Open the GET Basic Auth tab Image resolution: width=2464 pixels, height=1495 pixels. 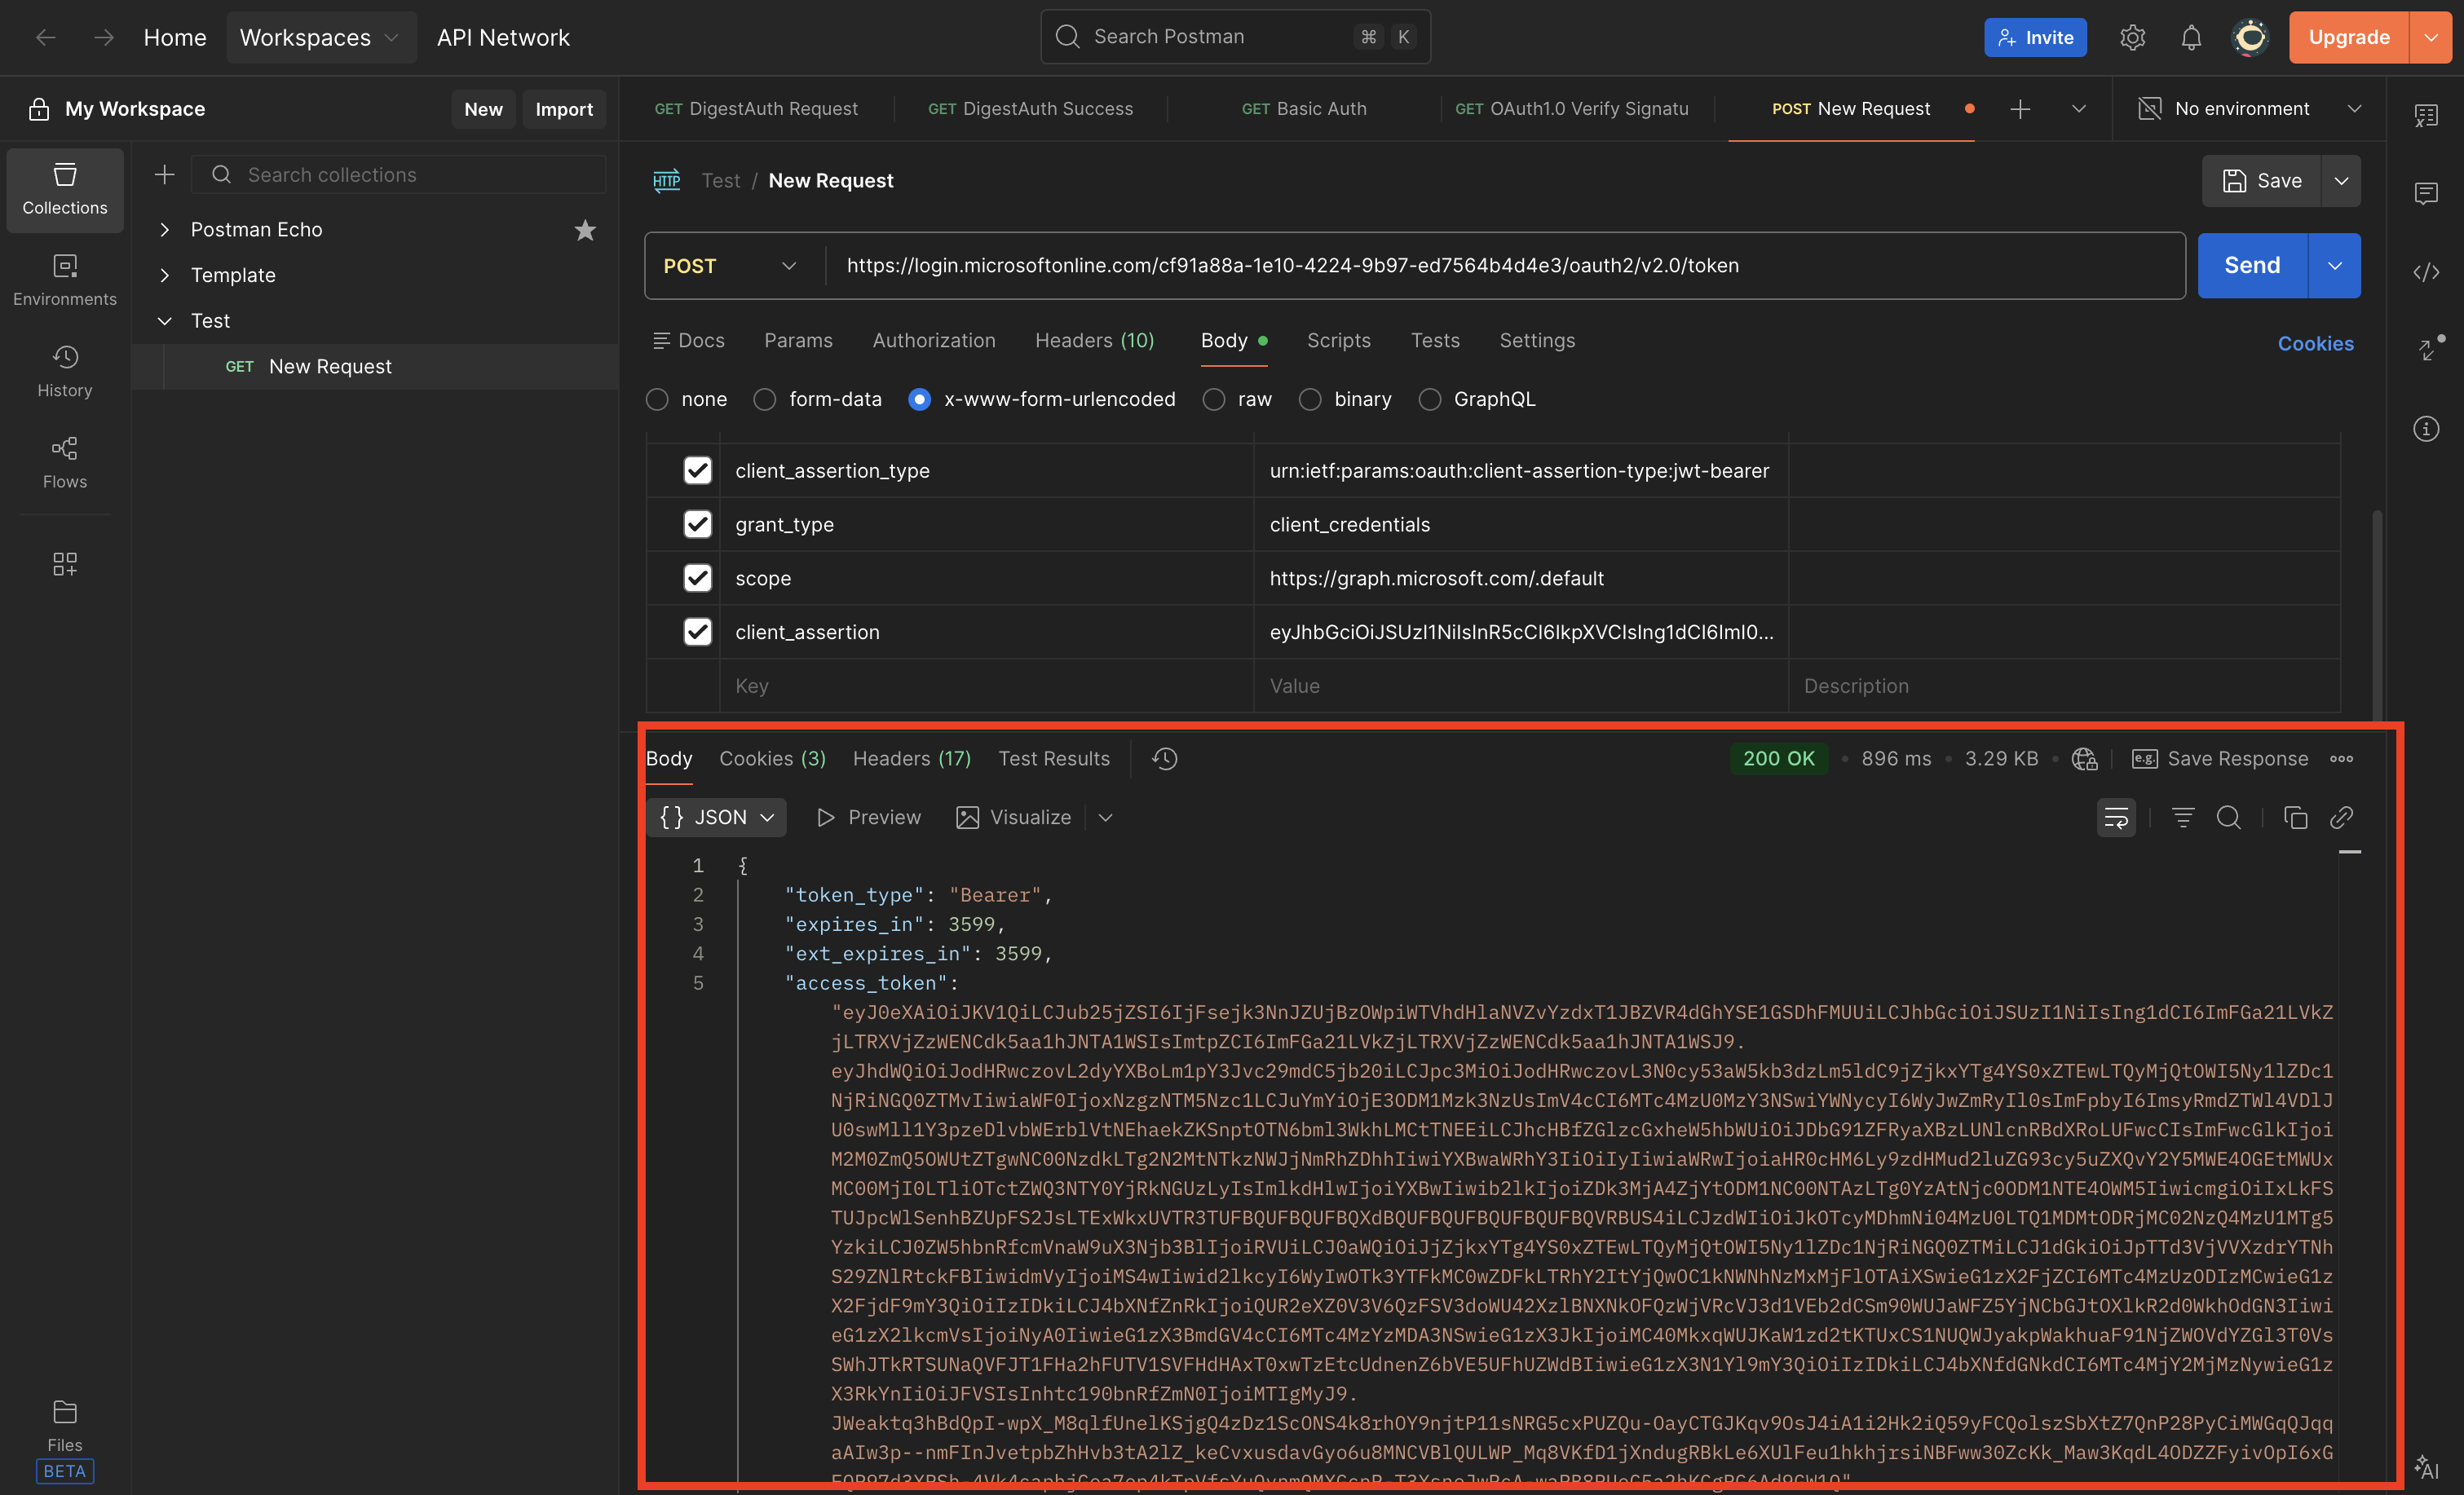click(1304, 109)
